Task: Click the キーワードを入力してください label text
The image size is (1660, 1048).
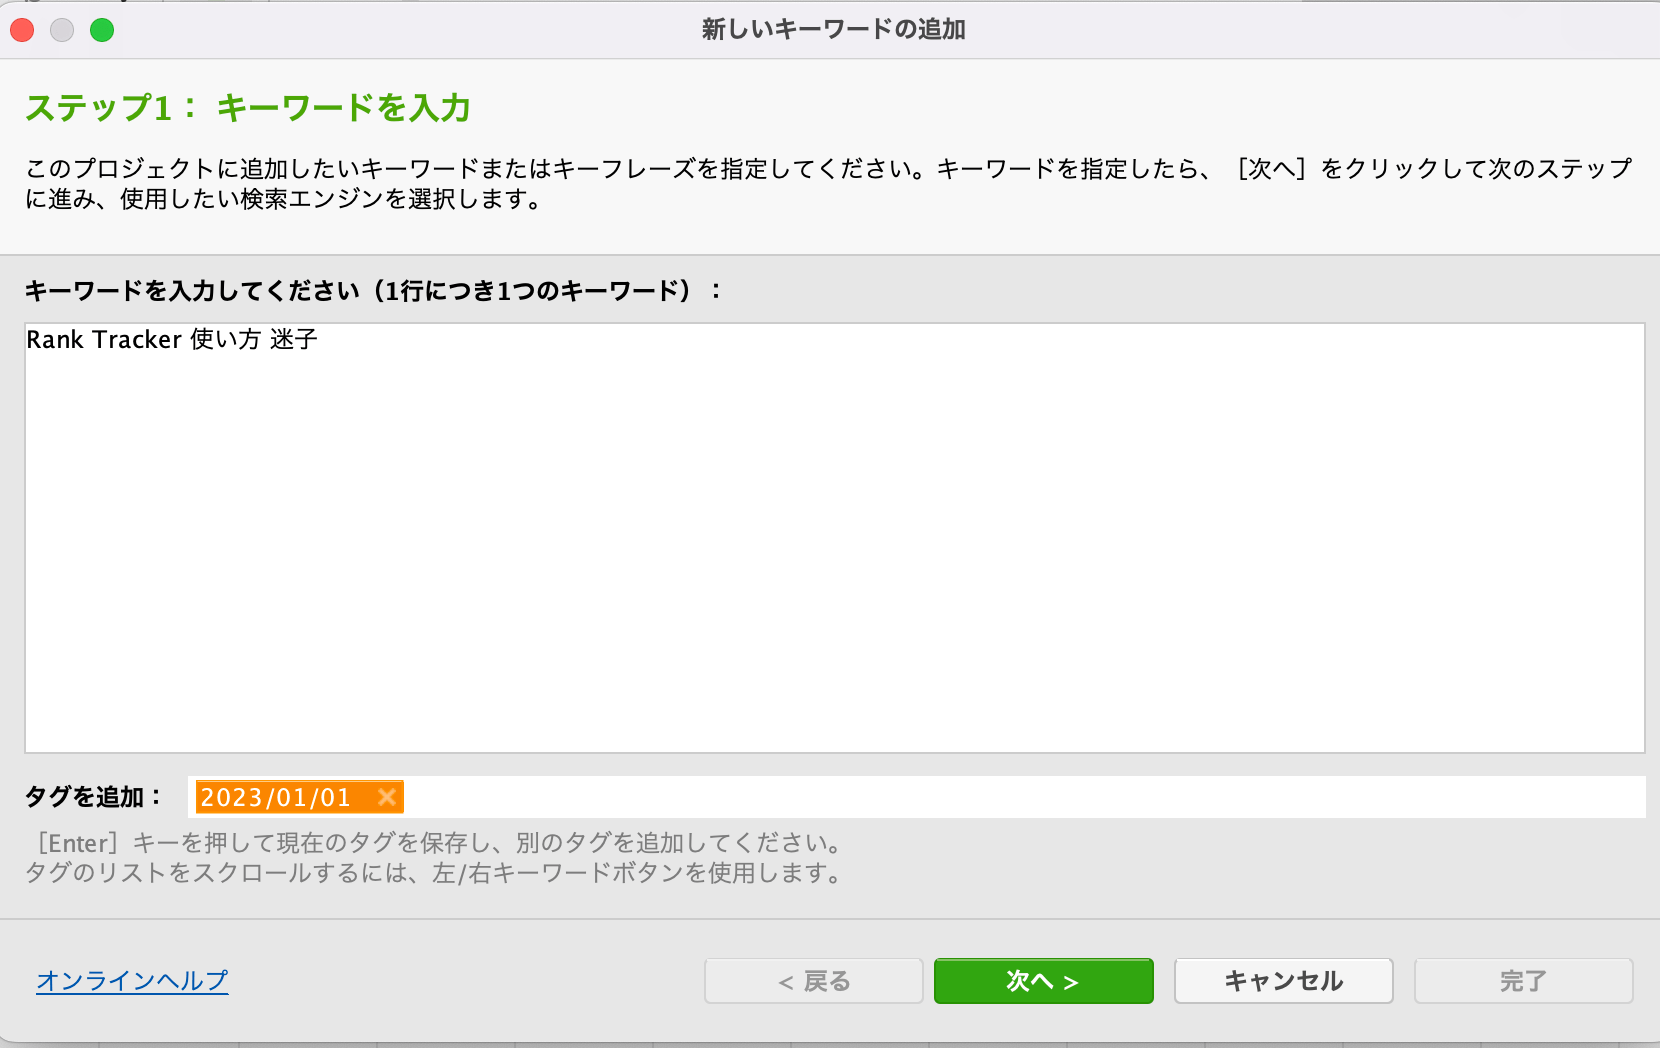Action: (x=372, y=291)
